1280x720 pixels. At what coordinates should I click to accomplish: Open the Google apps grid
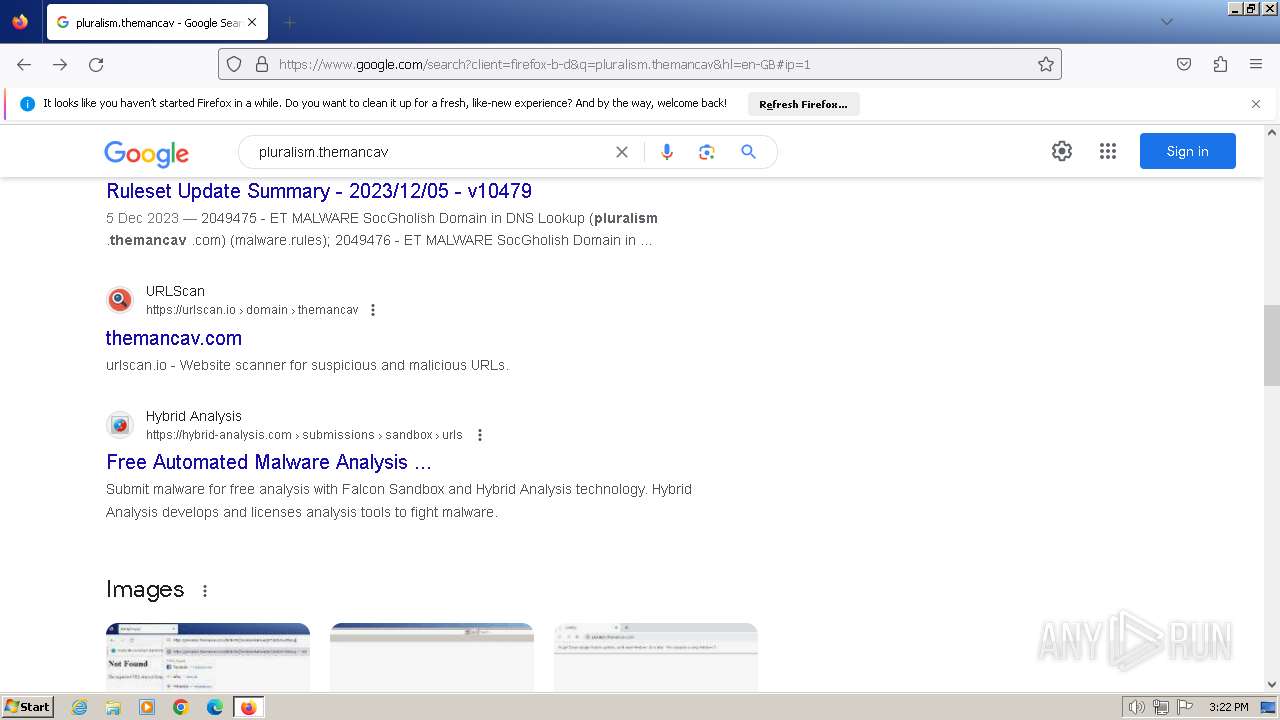(x=1107, y=151)
